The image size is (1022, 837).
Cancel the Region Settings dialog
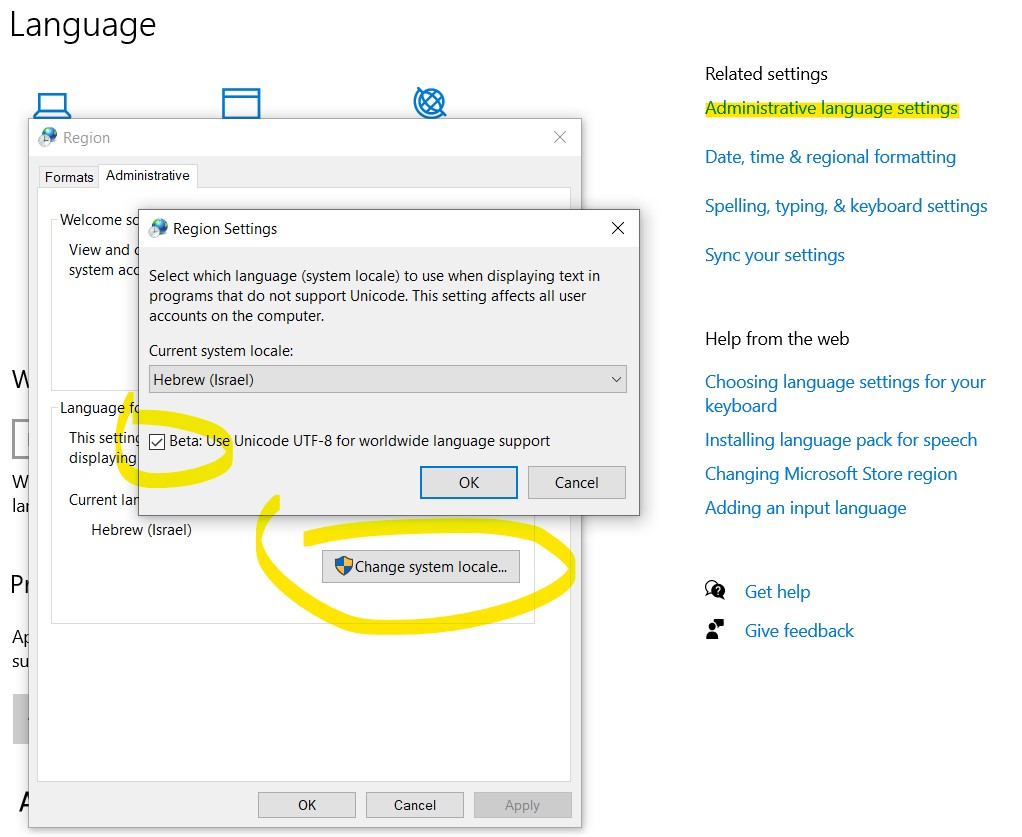pos(577,482)
